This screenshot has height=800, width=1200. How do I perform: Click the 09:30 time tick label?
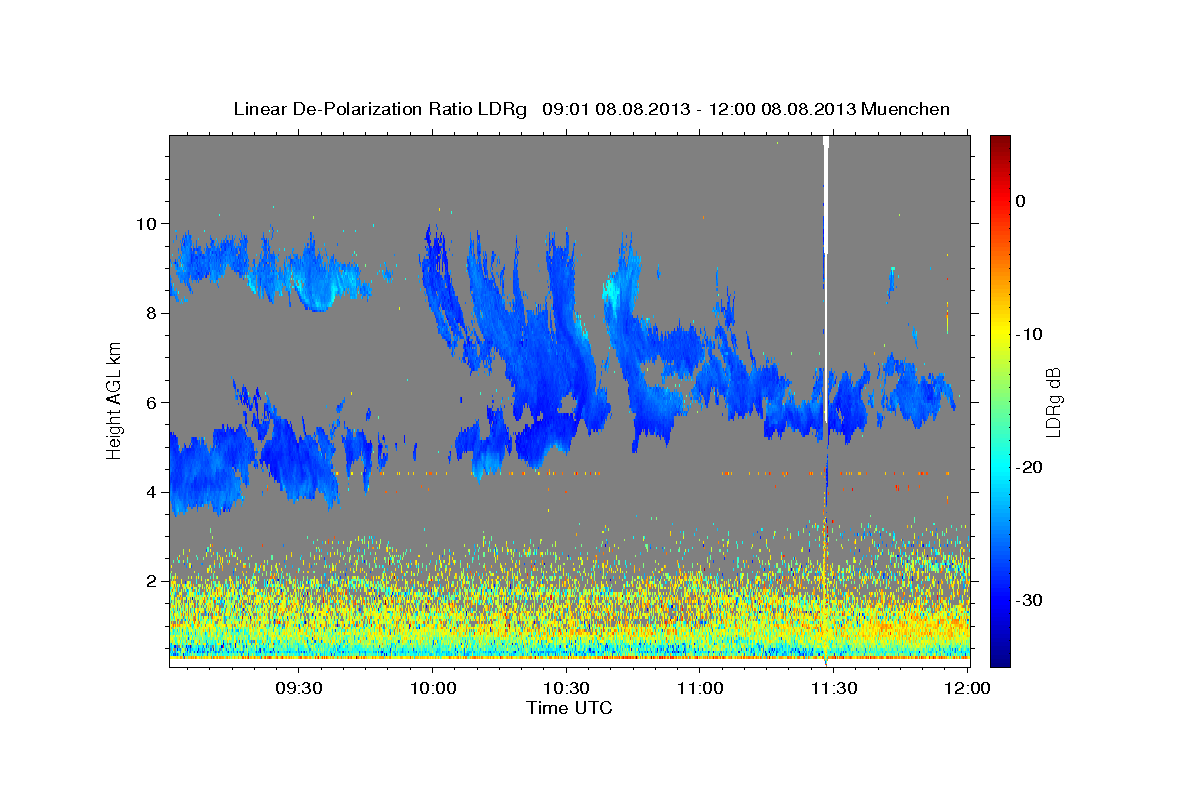pos(299,688)
